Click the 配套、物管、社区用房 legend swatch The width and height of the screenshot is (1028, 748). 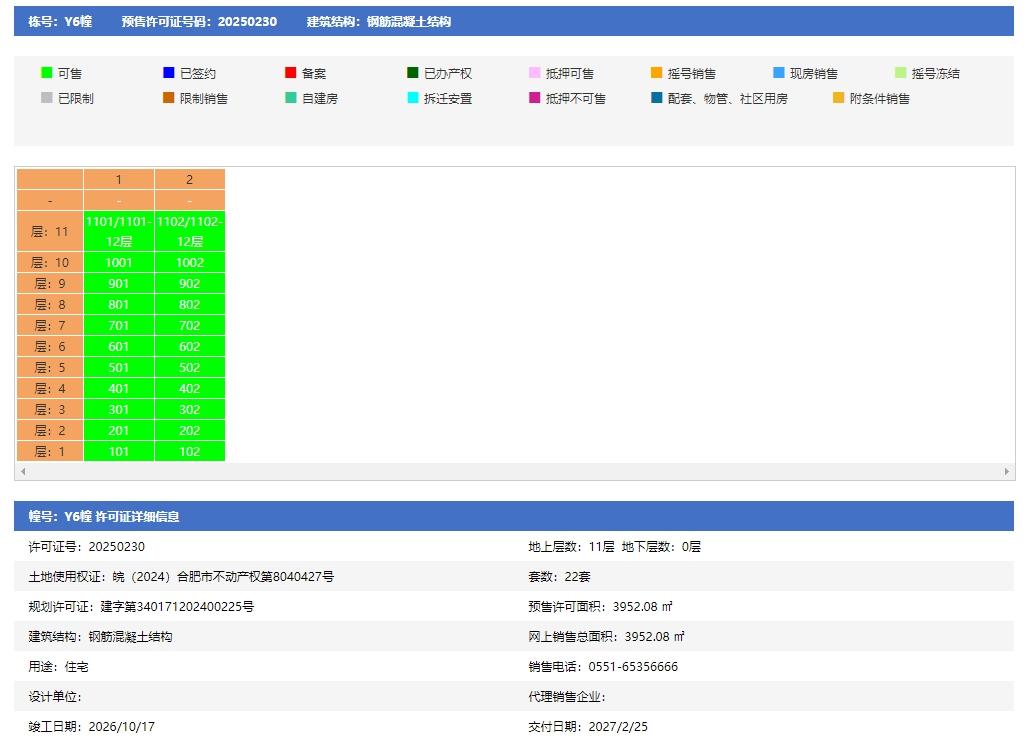click(656, 98)
